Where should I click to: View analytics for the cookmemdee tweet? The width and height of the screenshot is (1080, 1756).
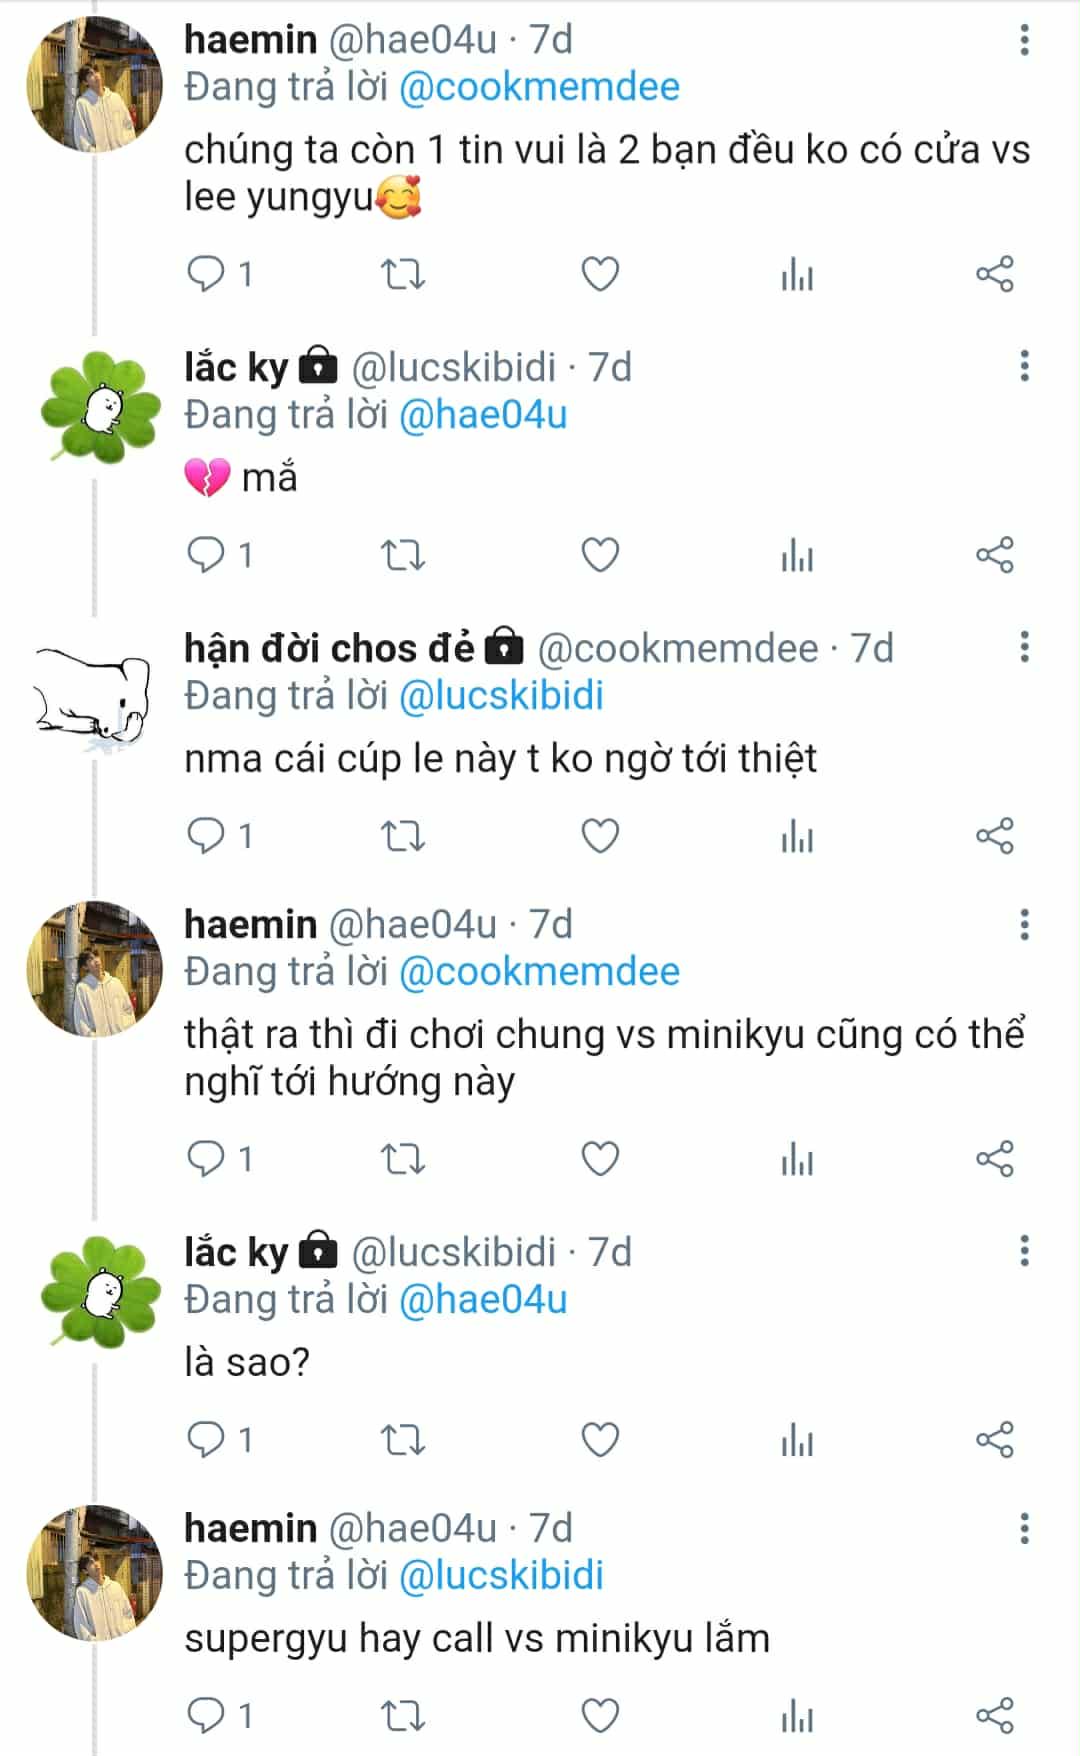pos(797,836)
